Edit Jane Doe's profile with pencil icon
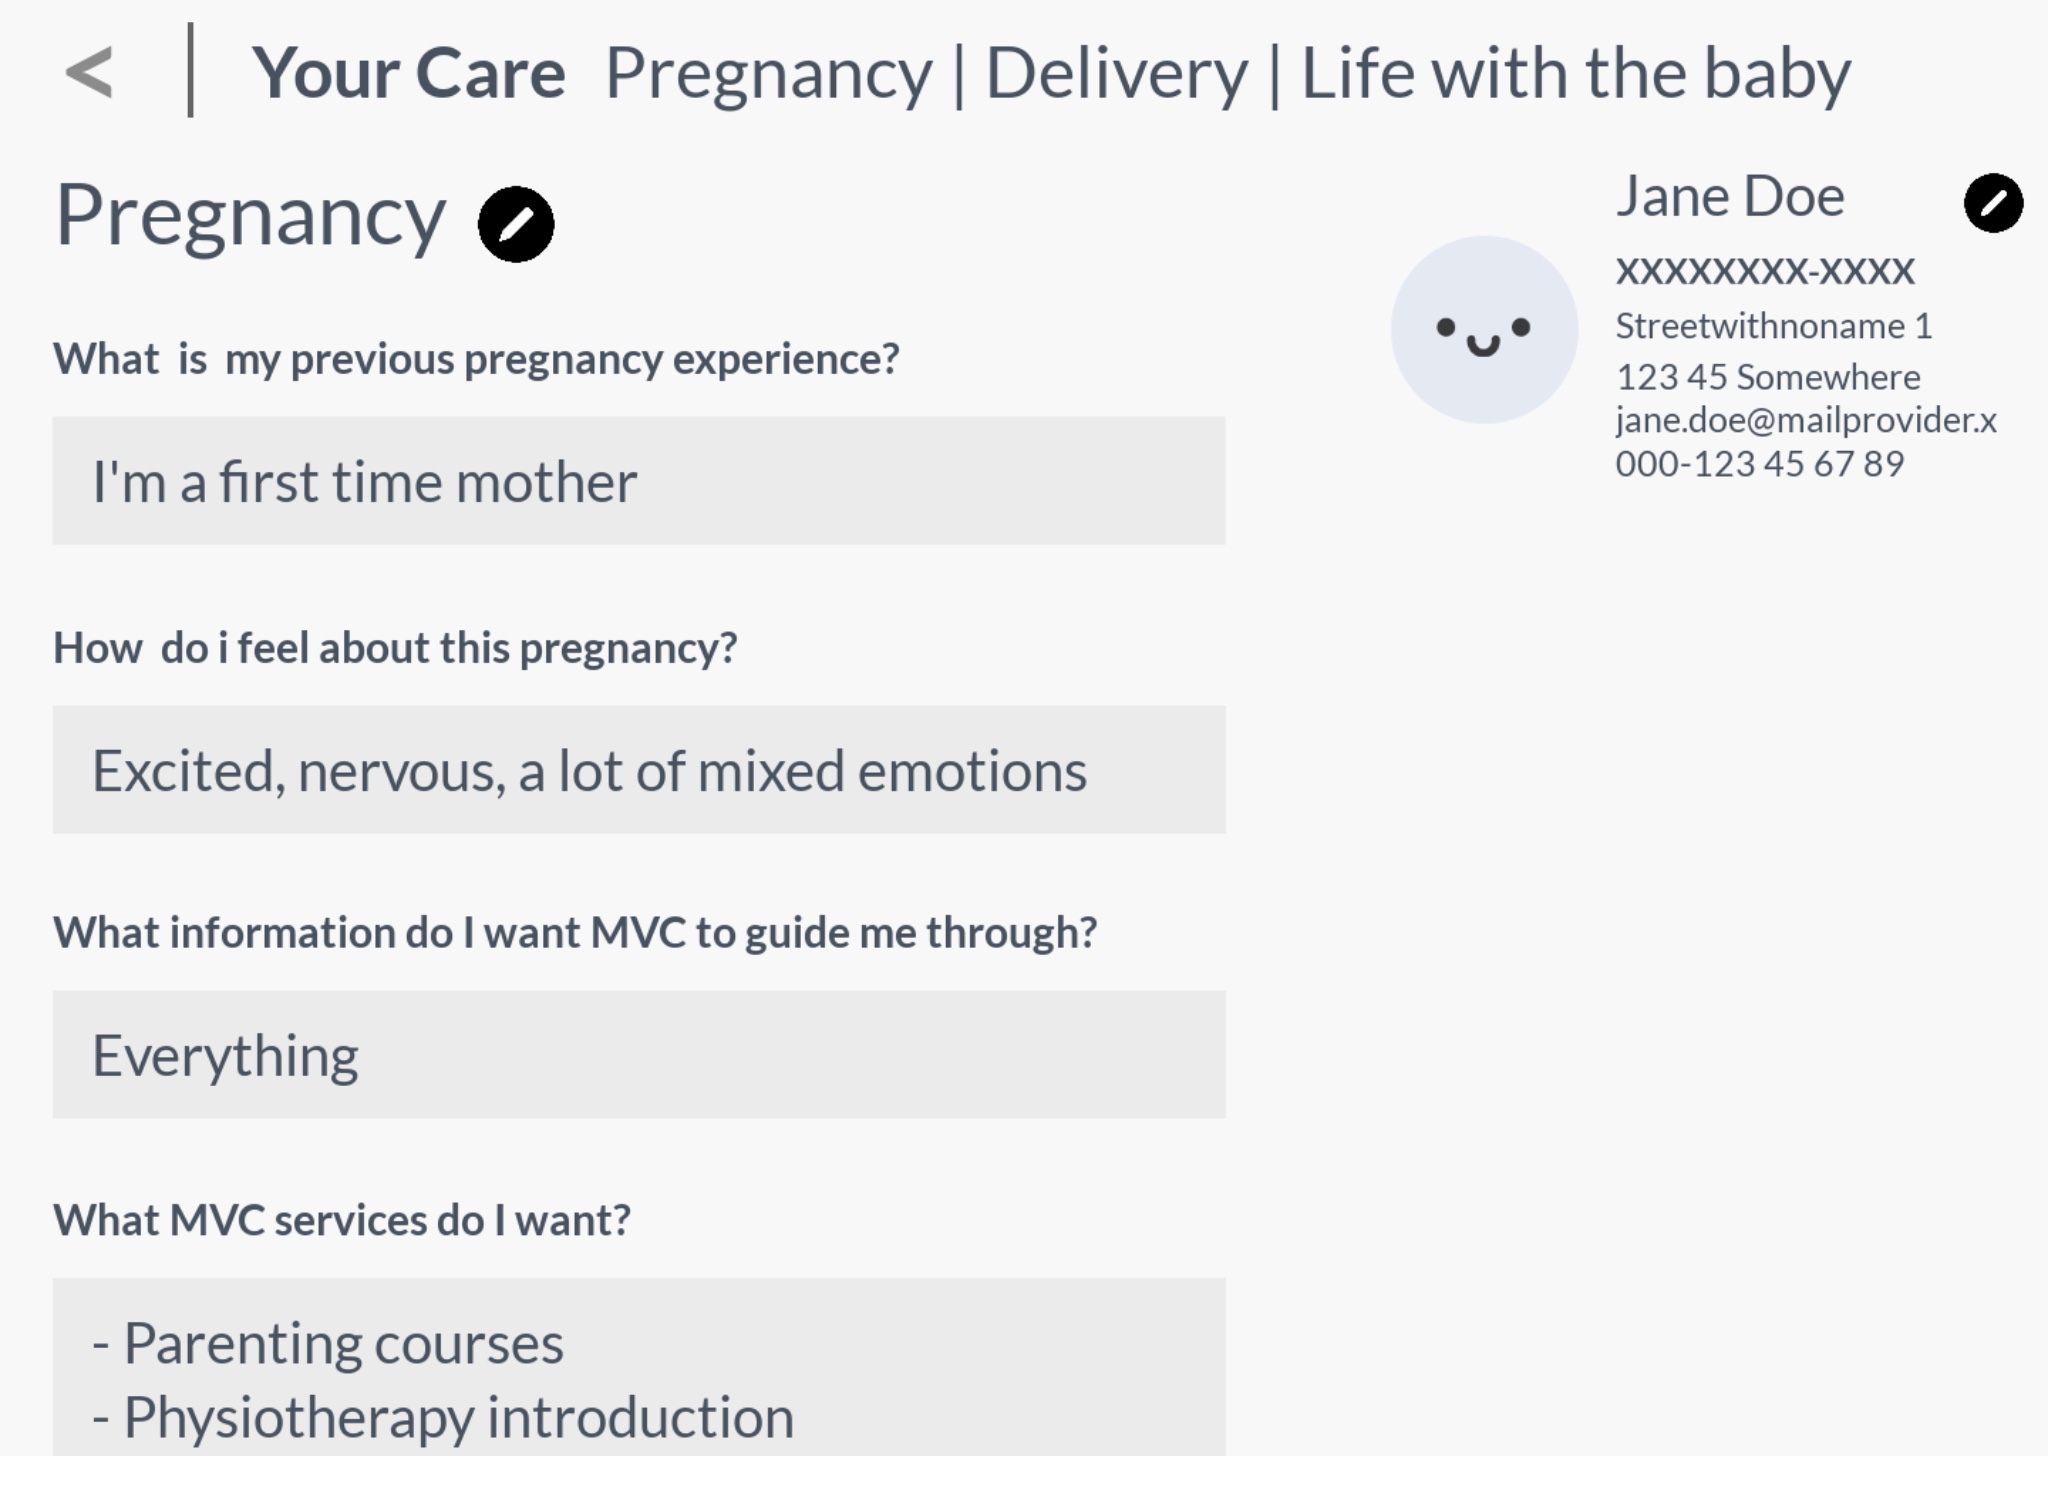Viewport: 2048px width, 1494px height. pos(1993,203)
